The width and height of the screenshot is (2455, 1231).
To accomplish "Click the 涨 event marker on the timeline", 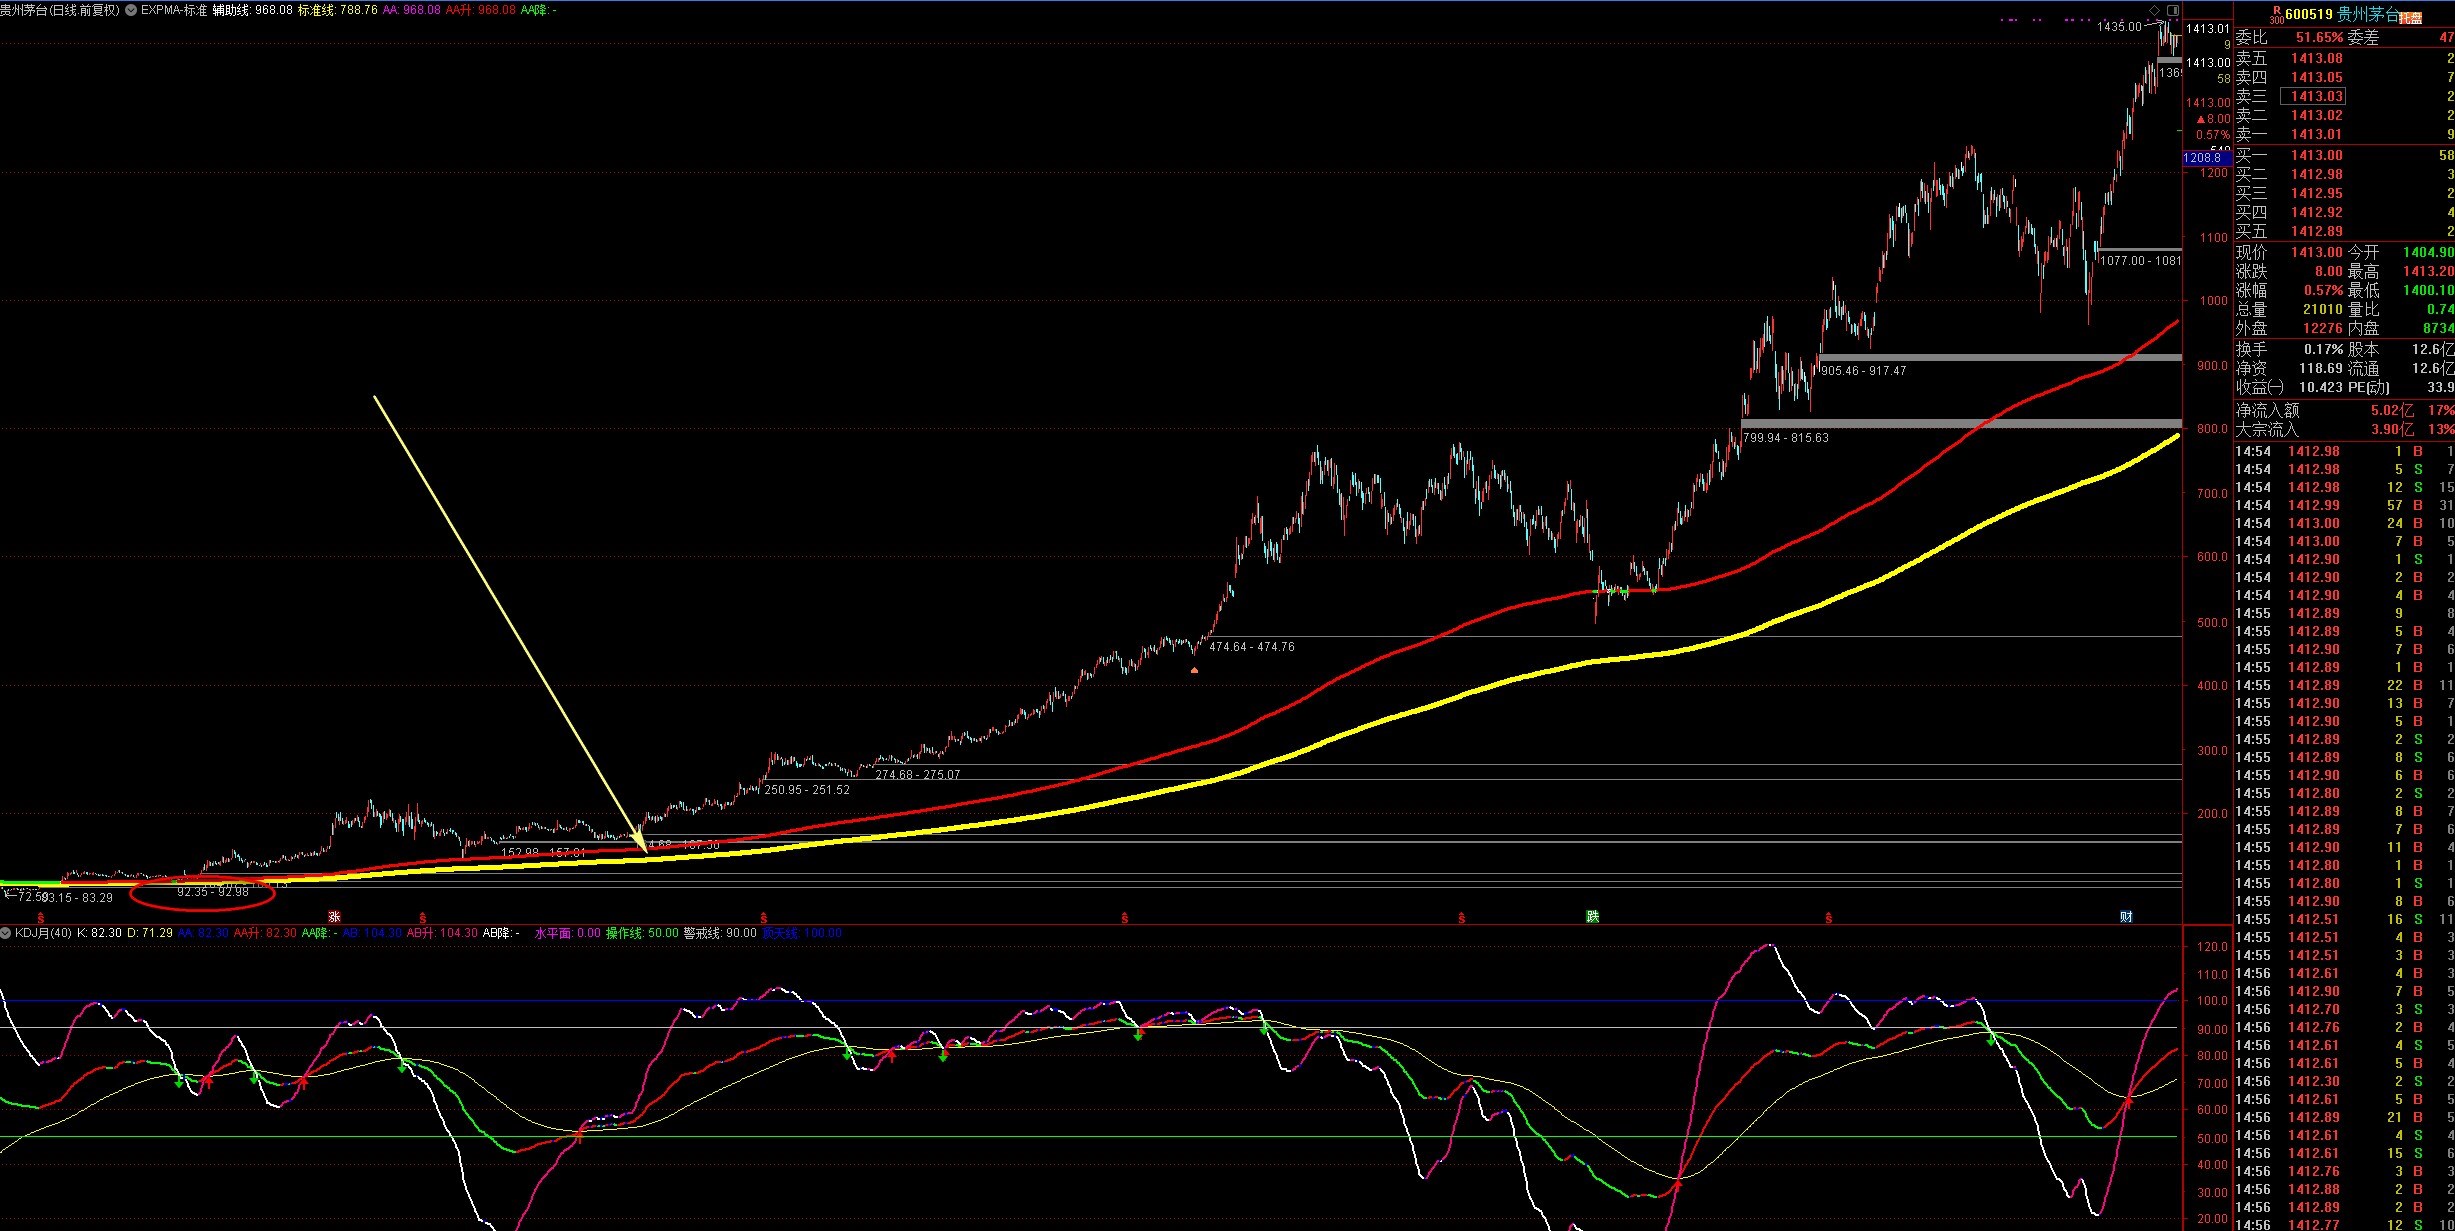I will click(335, 916).
